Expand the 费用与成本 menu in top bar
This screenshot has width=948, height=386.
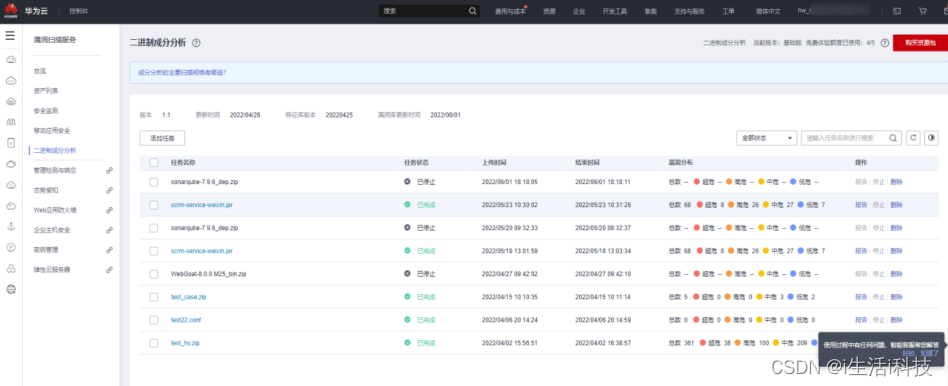click(510, 11)
